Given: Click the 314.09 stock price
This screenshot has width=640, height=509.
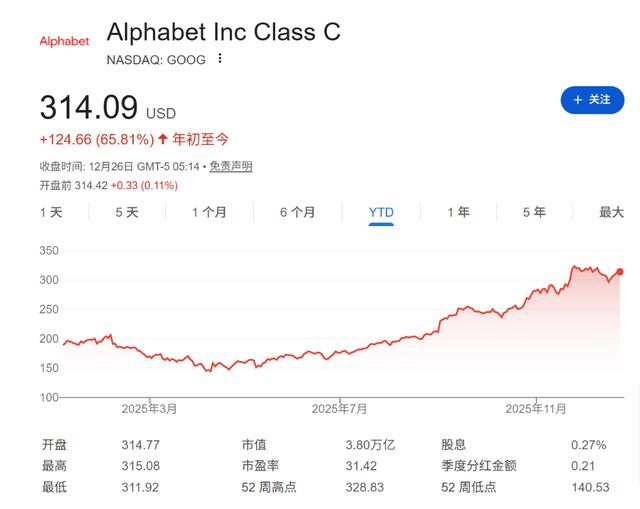Looking at the screenshot, I should point(88,107).
